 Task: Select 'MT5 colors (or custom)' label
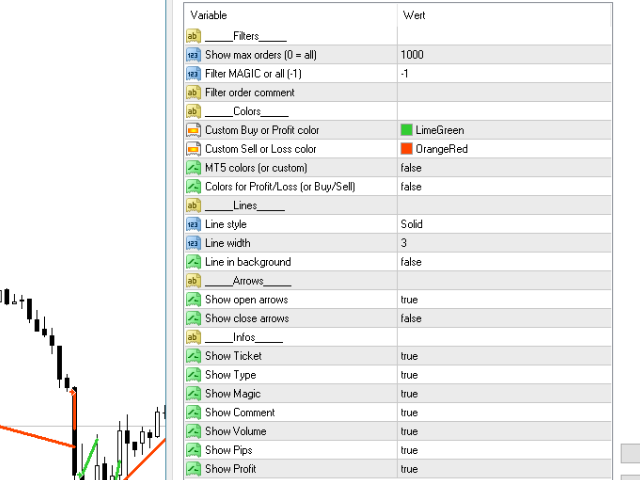[256, 168]
